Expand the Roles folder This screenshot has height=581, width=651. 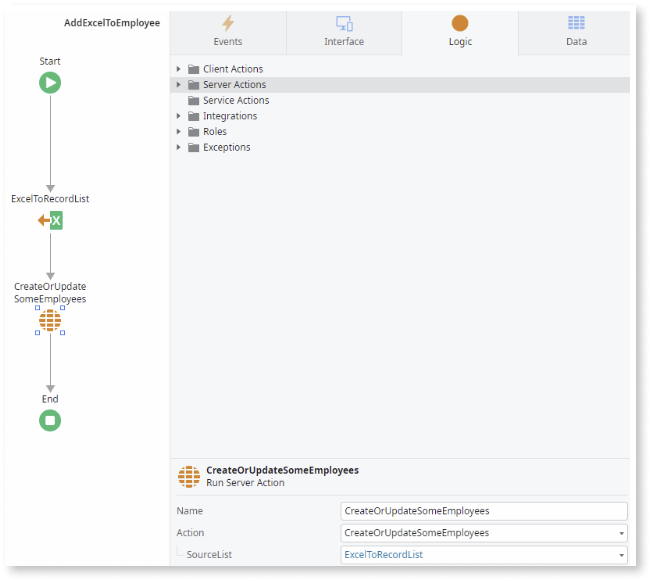[x=179, y=132]
